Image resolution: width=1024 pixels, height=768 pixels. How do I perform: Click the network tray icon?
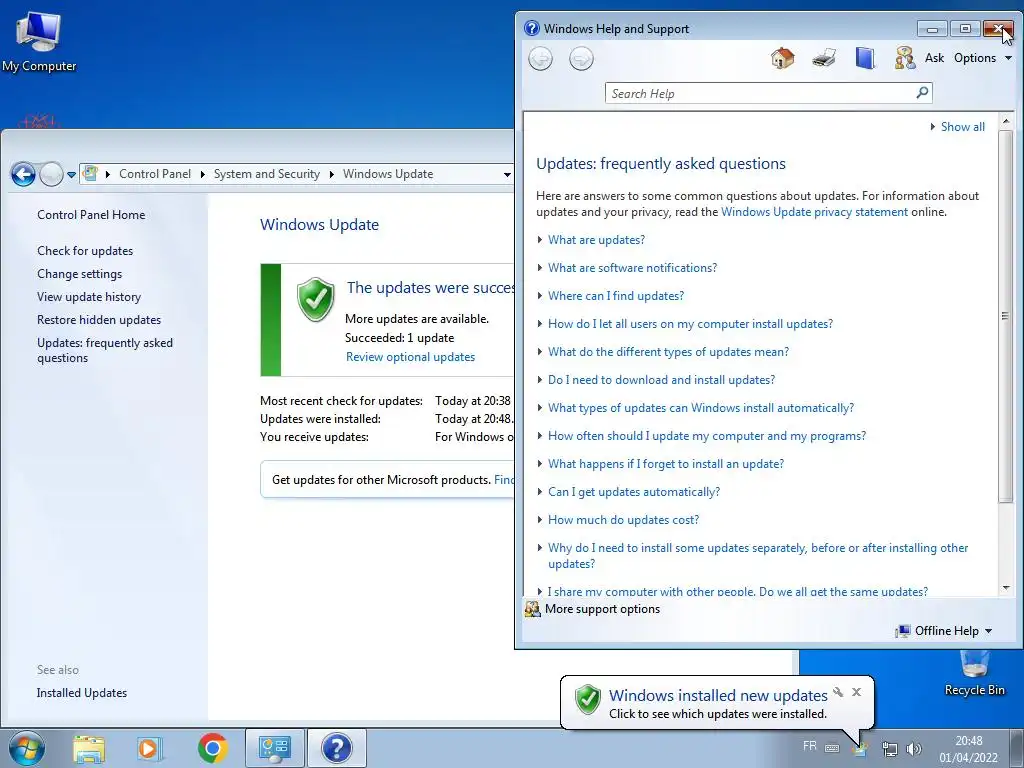[x=889, y=748]
